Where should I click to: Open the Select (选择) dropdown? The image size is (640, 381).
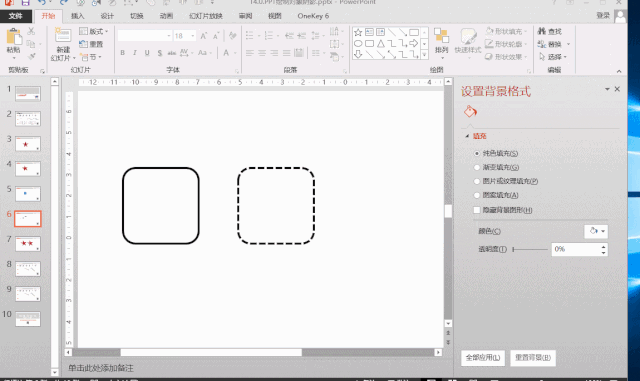point(553,57)
